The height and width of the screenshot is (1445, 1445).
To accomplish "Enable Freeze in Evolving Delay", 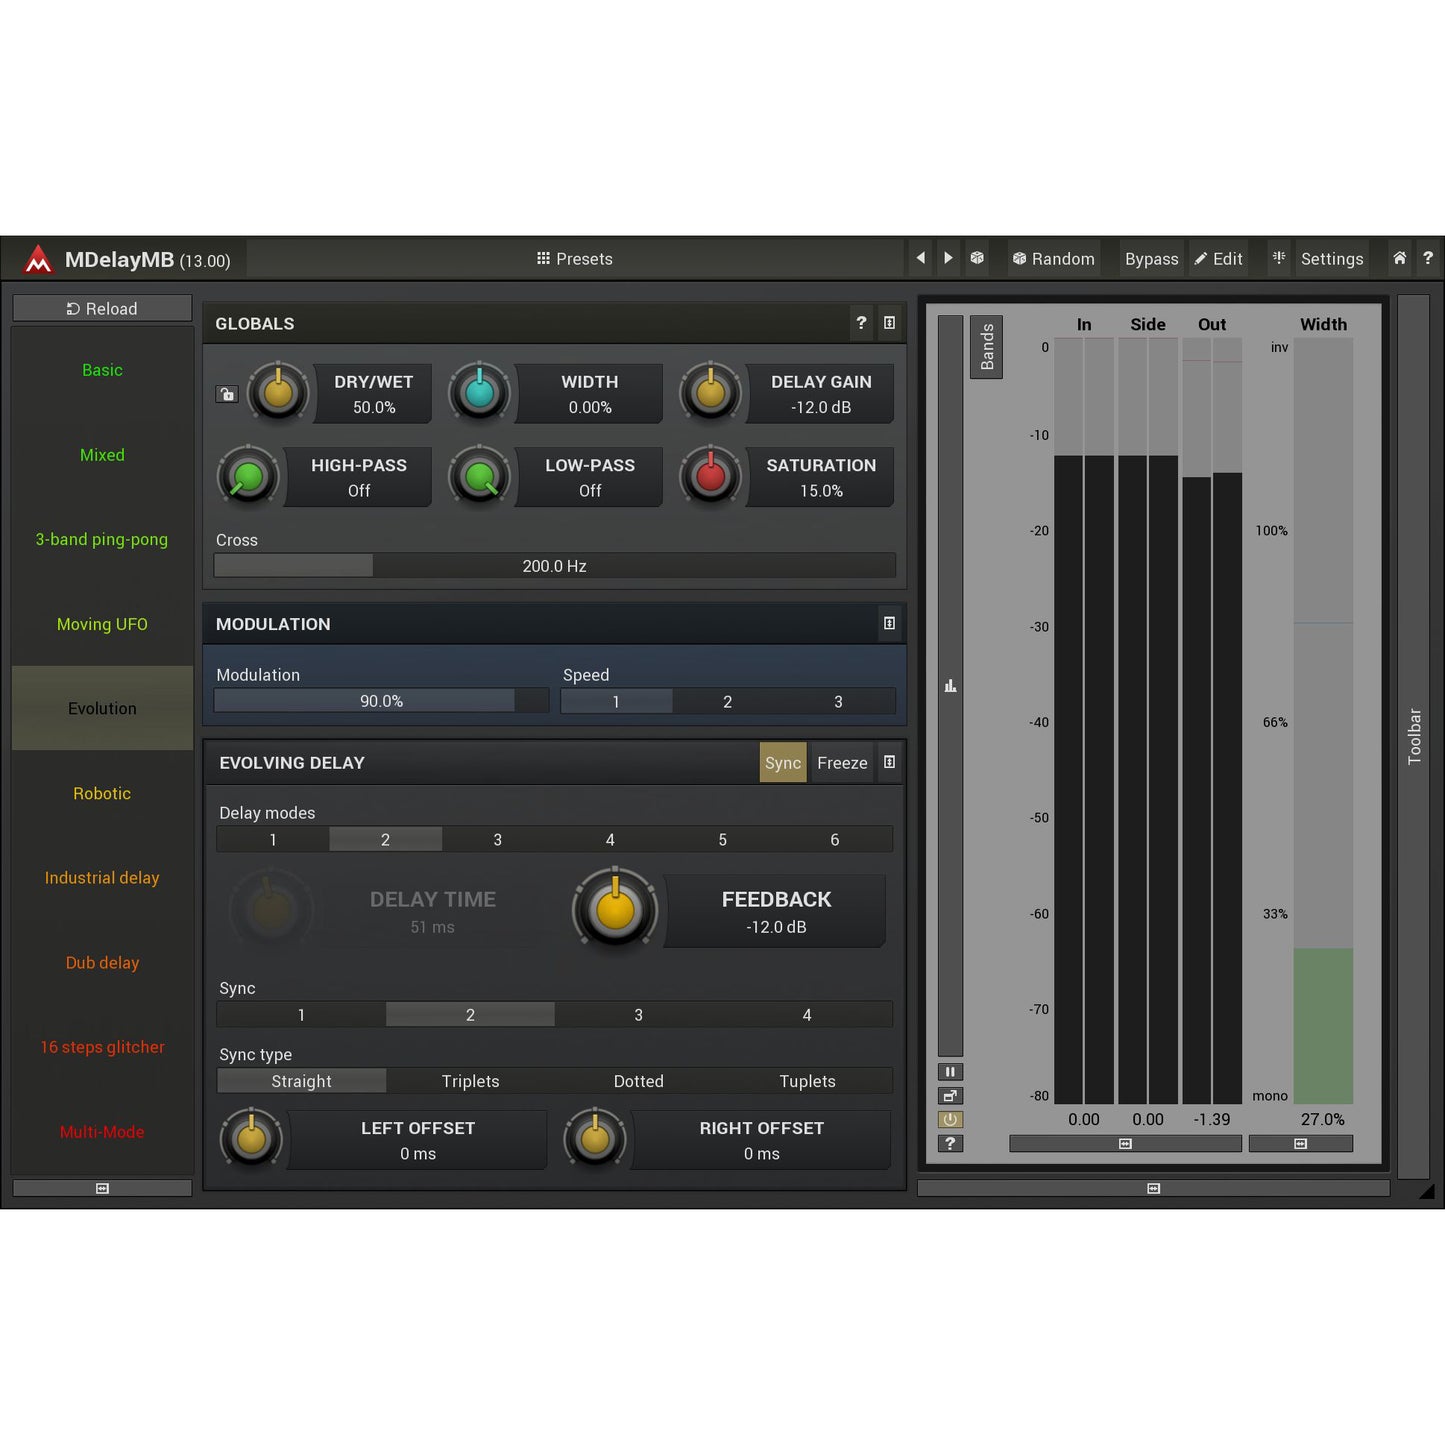I will point(842,763).
